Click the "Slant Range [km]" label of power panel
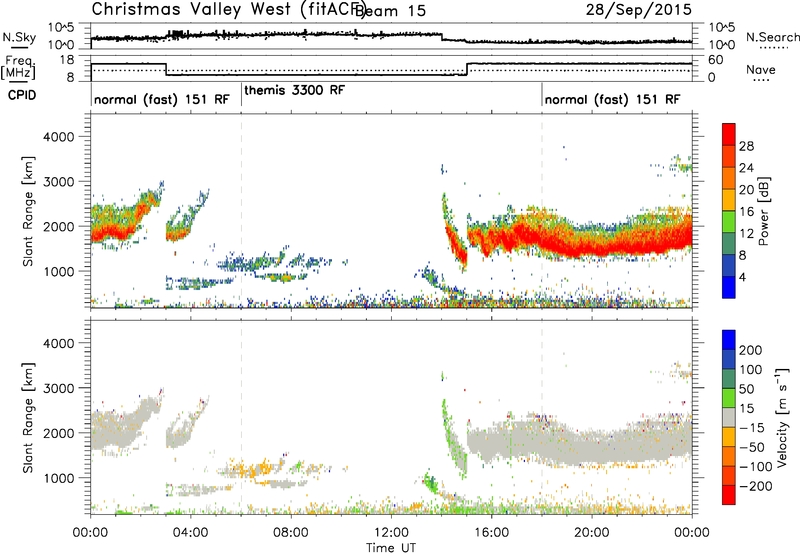The height and width of the screenshot is (554, 800). point(28,211)
